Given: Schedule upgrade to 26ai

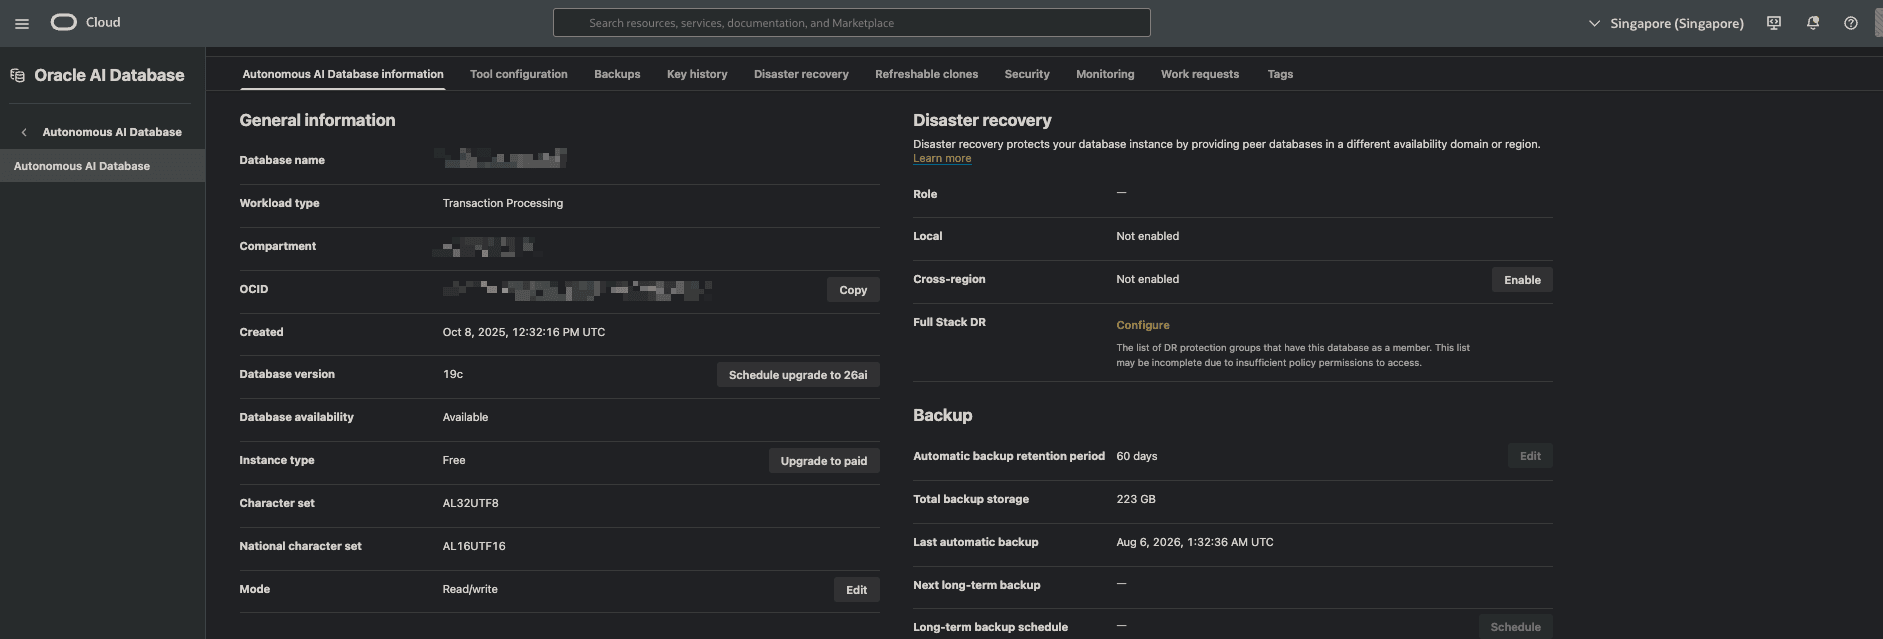Looking at the screenshot, I should click(798, 375).
